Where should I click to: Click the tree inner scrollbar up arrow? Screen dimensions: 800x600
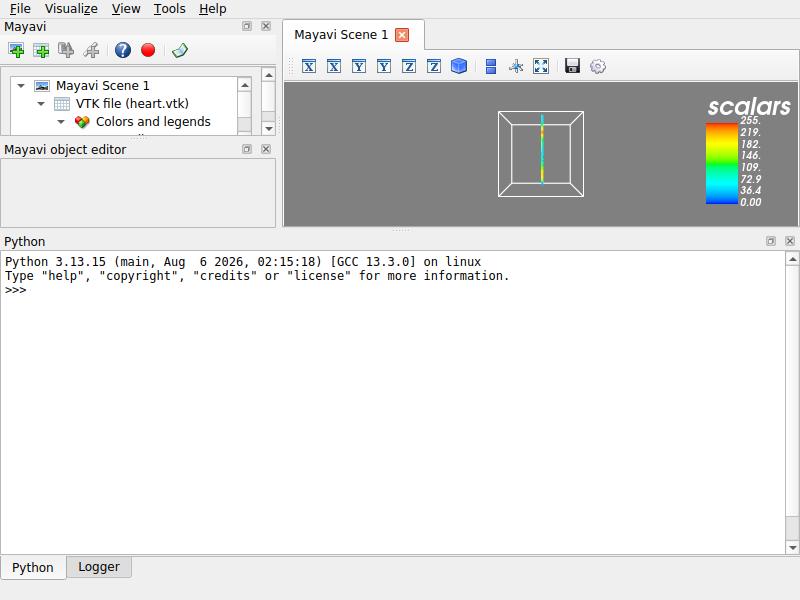click(x=245, y=85)
